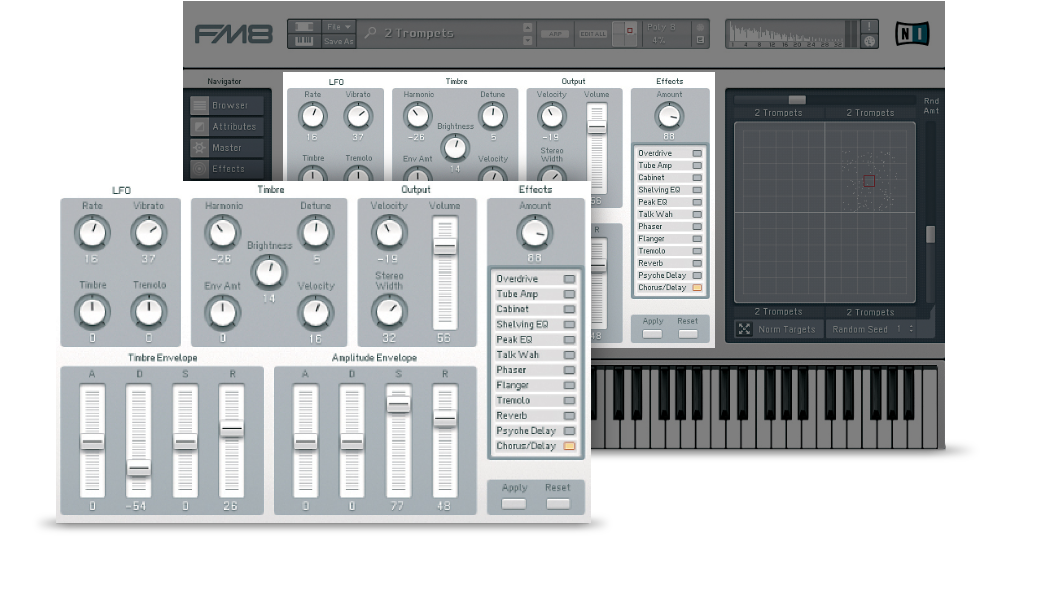1040x600 pixels.
Task: Click the red record square in header
Action: 629,30
